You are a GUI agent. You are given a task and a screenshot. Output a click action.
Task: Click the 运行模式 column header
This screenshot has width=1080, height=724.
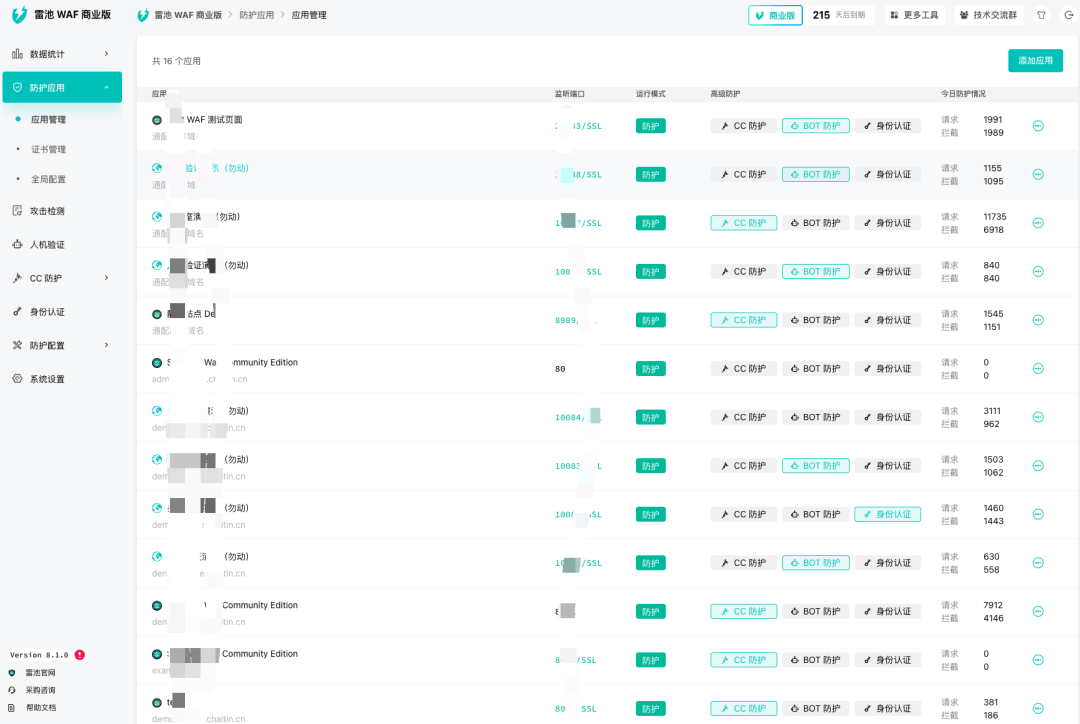point(650,94)
